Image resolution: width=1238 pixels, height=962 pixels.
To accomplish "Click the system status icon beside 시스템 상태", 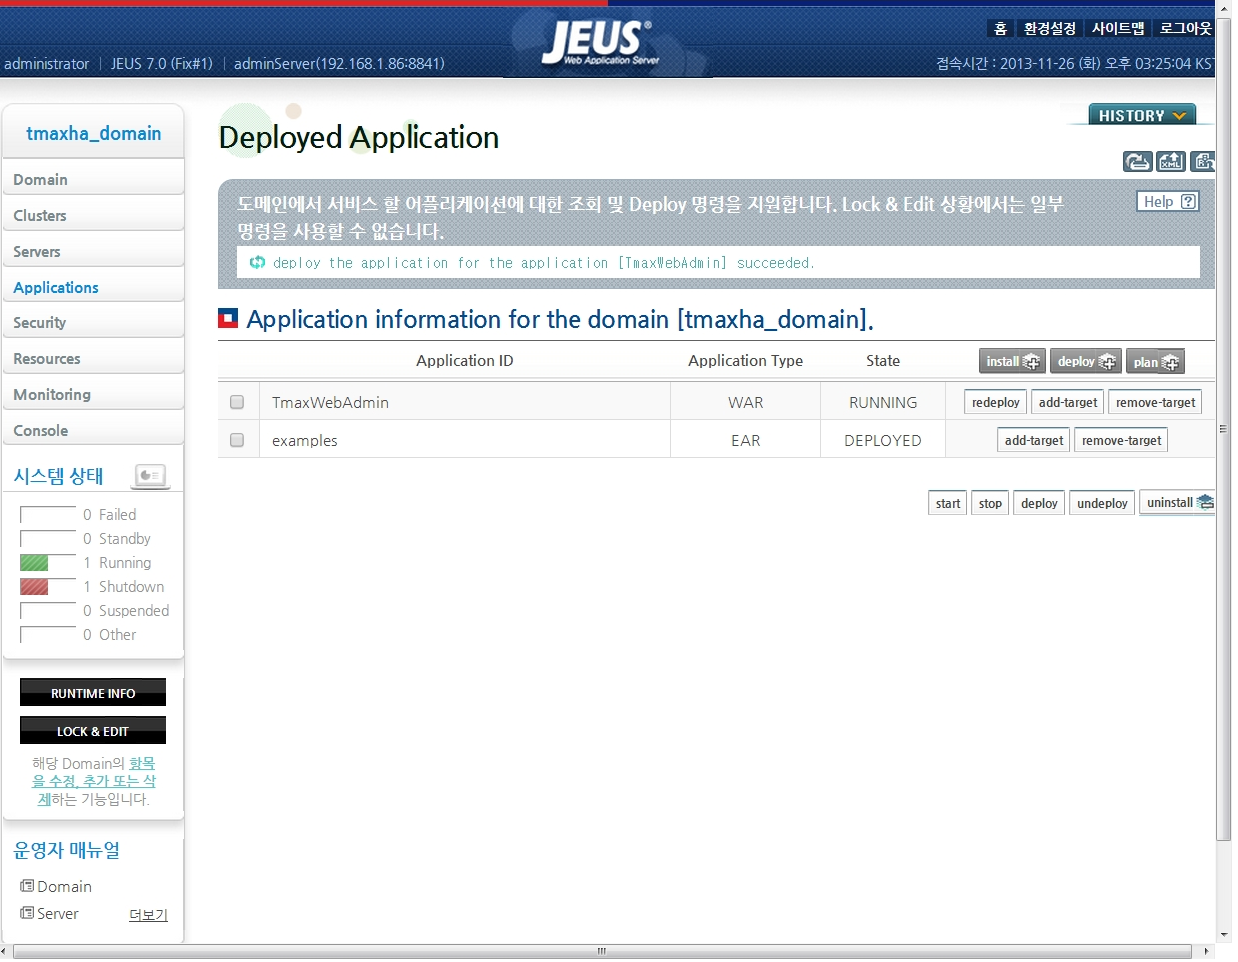I will pyautogui.click(x=150, y=476).
